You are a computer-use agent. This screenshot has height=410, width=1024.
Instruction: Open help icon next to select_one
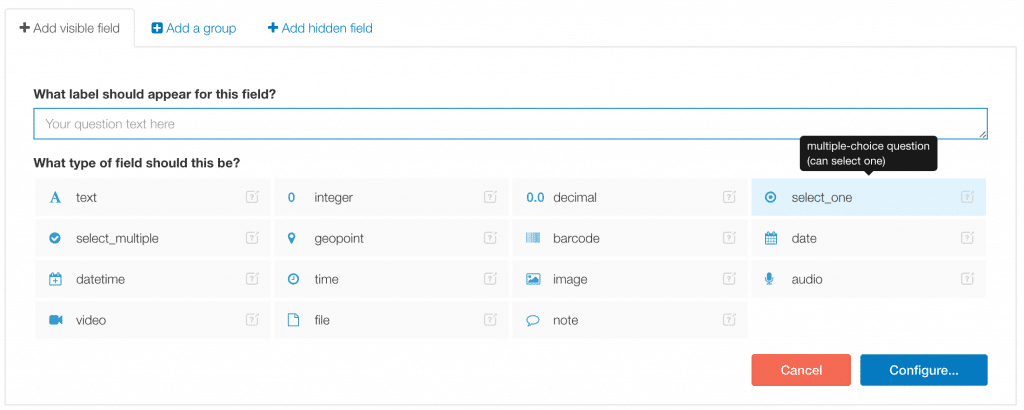967,197
